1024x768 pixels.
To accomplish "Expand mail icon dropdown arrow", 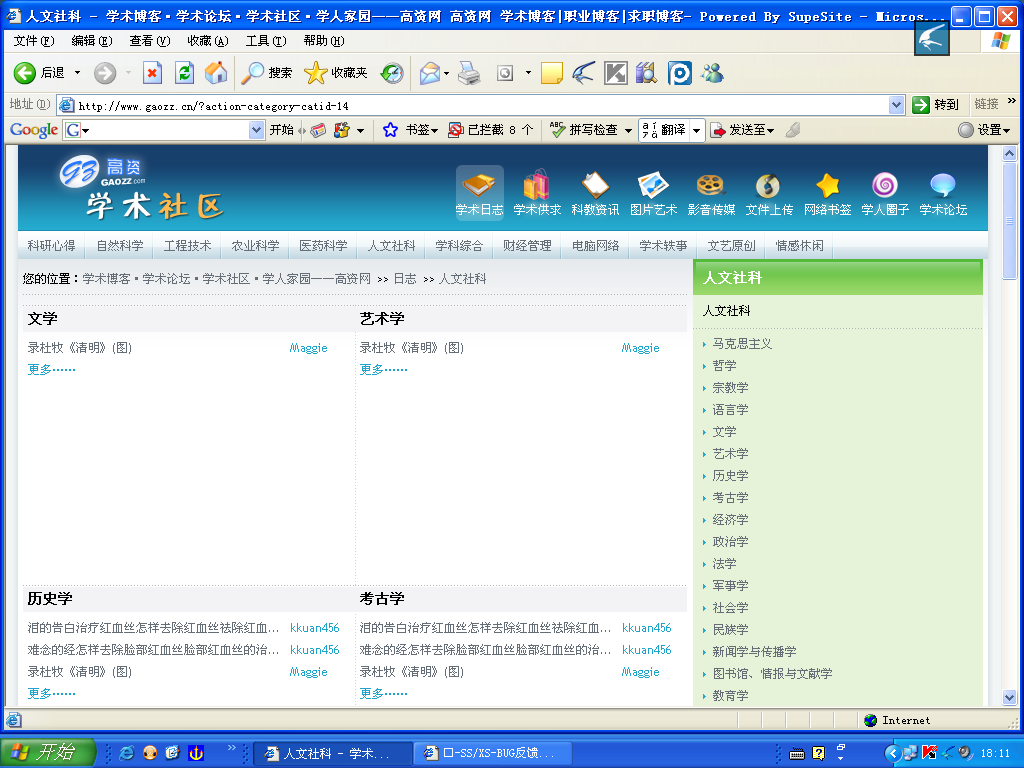I will coord(447,73).
